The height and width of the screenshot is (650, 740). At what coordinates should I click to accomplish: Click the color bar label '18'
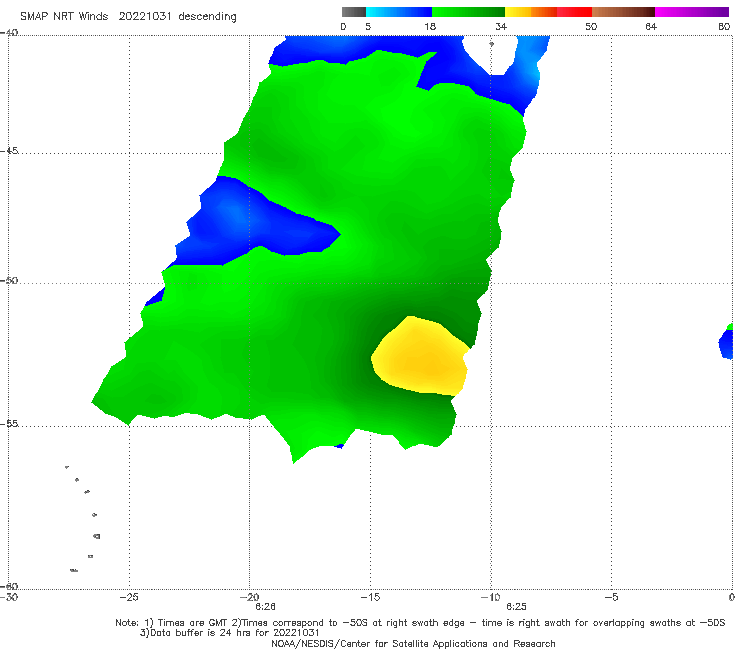(429, 27)
